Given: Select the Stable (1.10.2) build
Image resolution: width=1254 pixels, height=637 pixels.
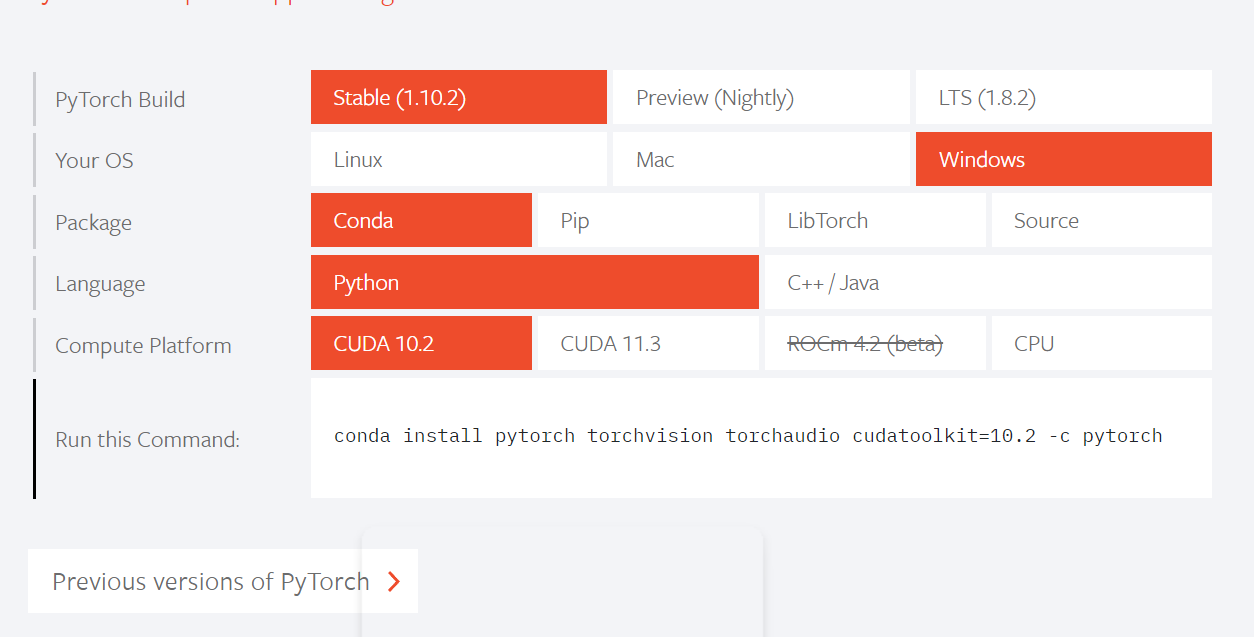Looking at the screenshot, I should (459, 97).
